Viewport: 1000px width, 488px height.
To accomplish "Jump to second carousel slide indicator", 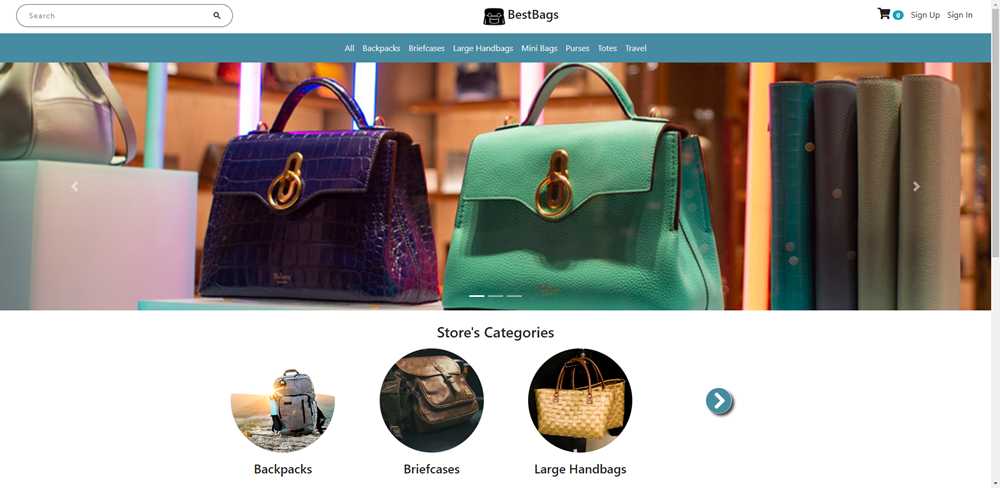I will [x=496, y=296].
